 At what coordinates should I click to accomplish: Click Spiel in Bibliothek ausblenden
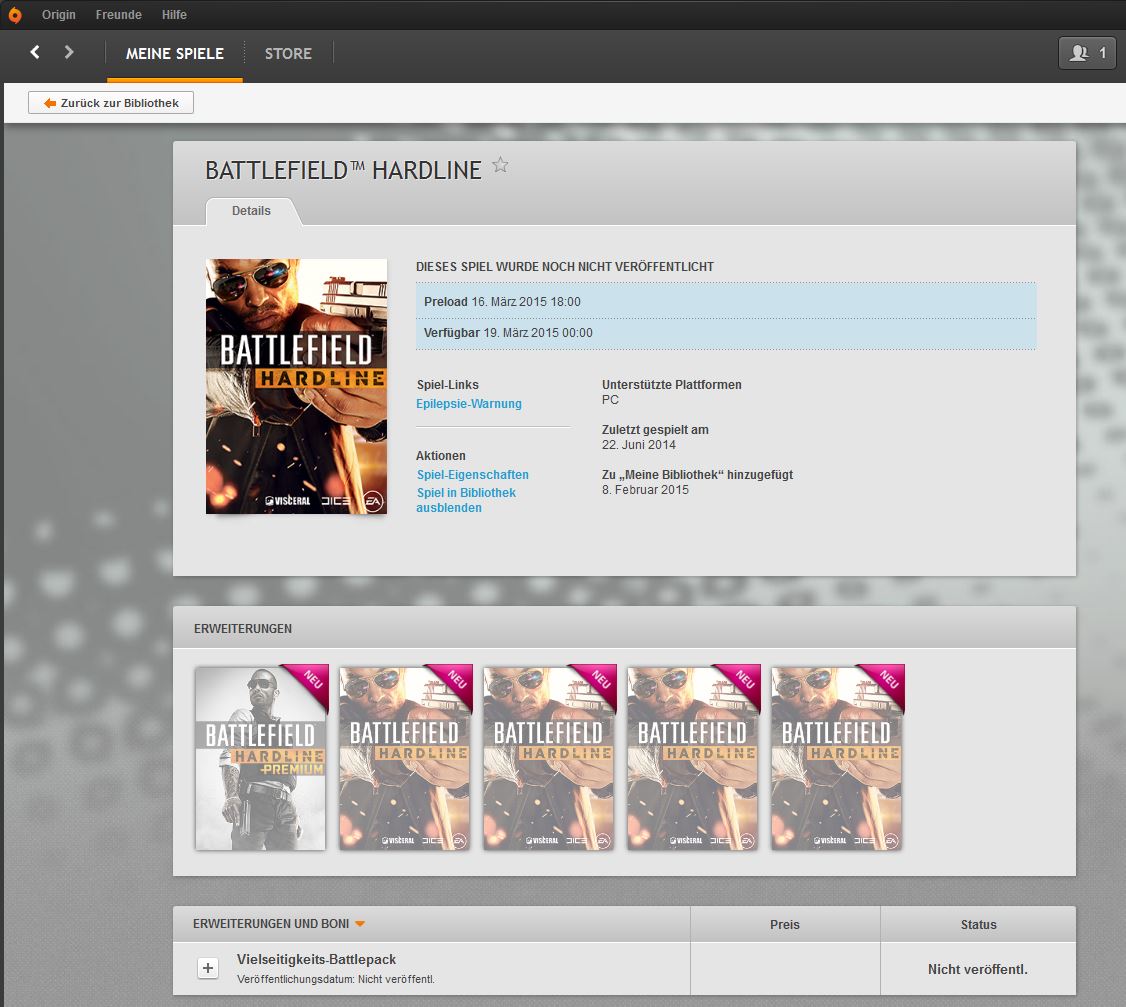pos(466,500)
